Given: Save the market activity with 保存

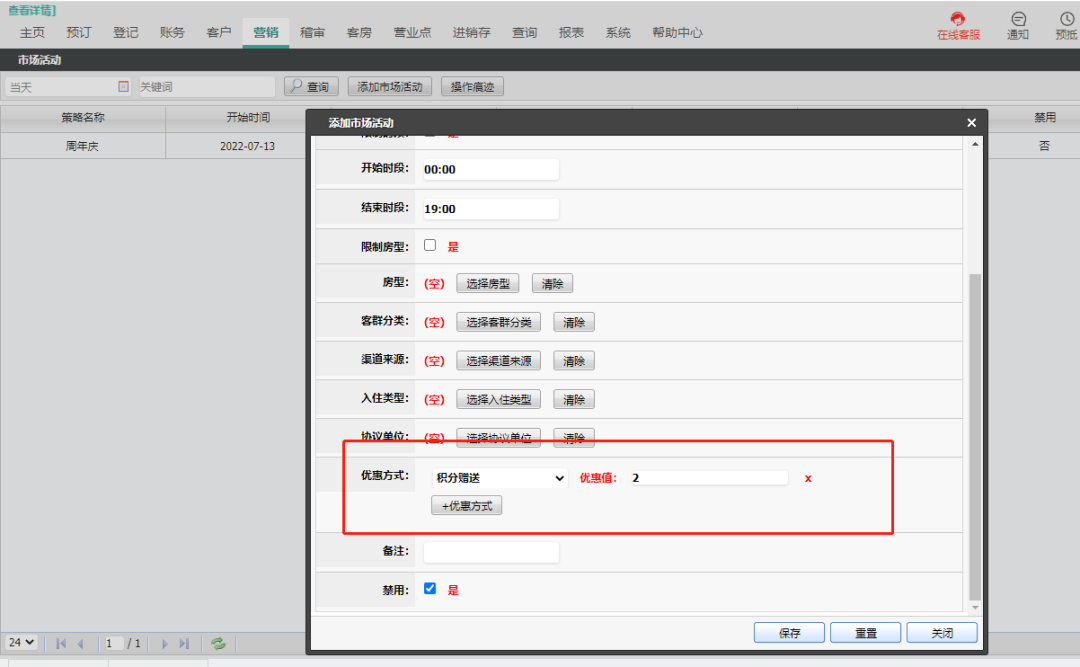Looking at the screenshot, I should click(789, 633).
